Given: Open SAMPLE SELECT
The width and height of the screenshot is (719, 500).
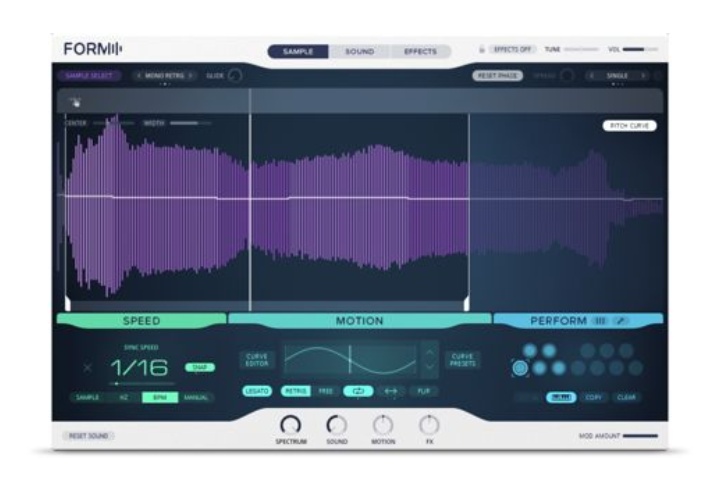Looking at the screenshot, I should click(x=89, y=76).
